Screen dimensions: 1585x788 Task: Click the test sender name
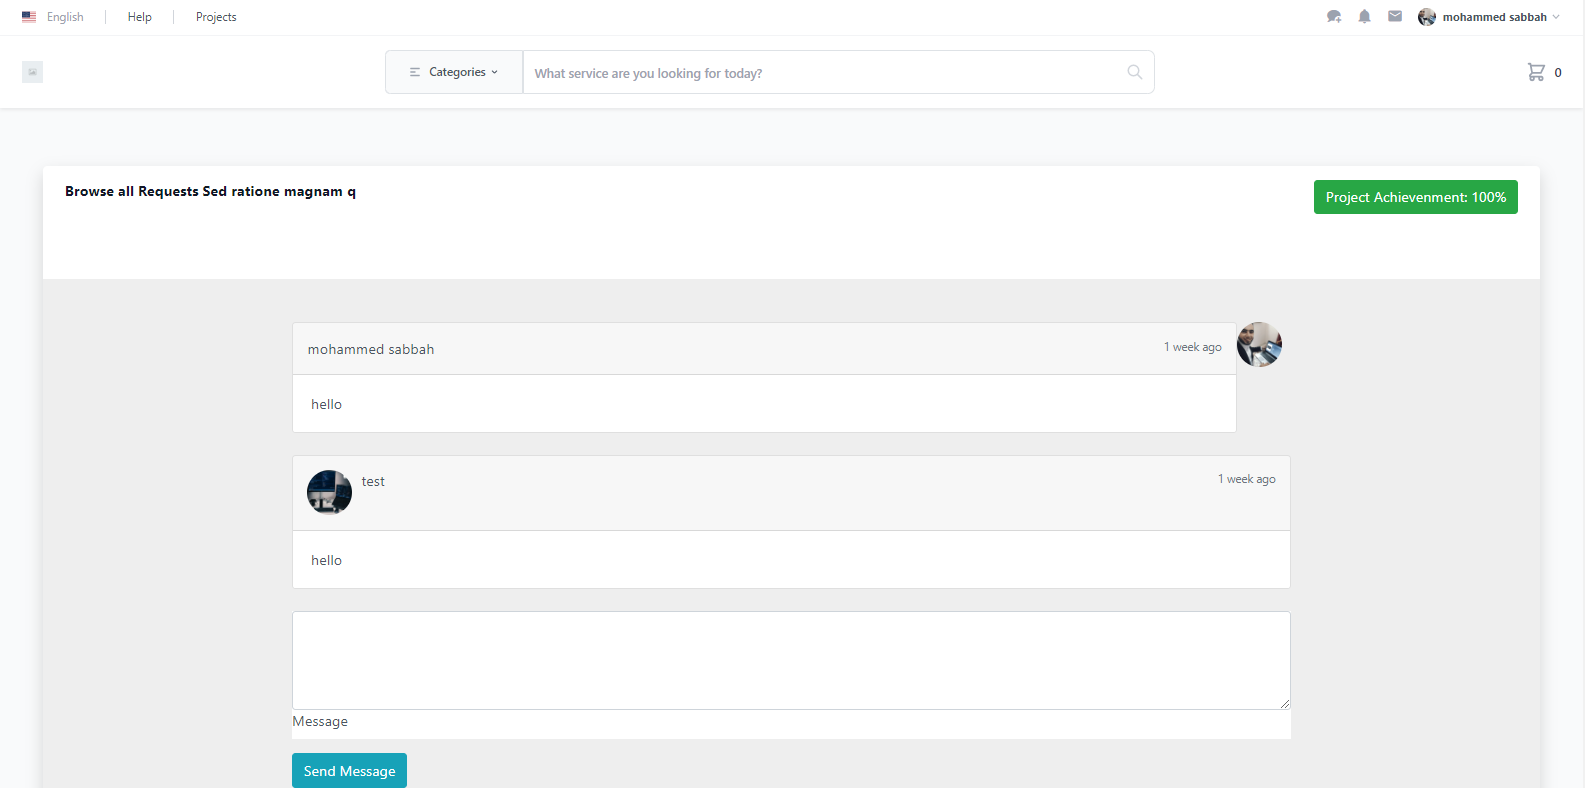[x=373, y=482]
